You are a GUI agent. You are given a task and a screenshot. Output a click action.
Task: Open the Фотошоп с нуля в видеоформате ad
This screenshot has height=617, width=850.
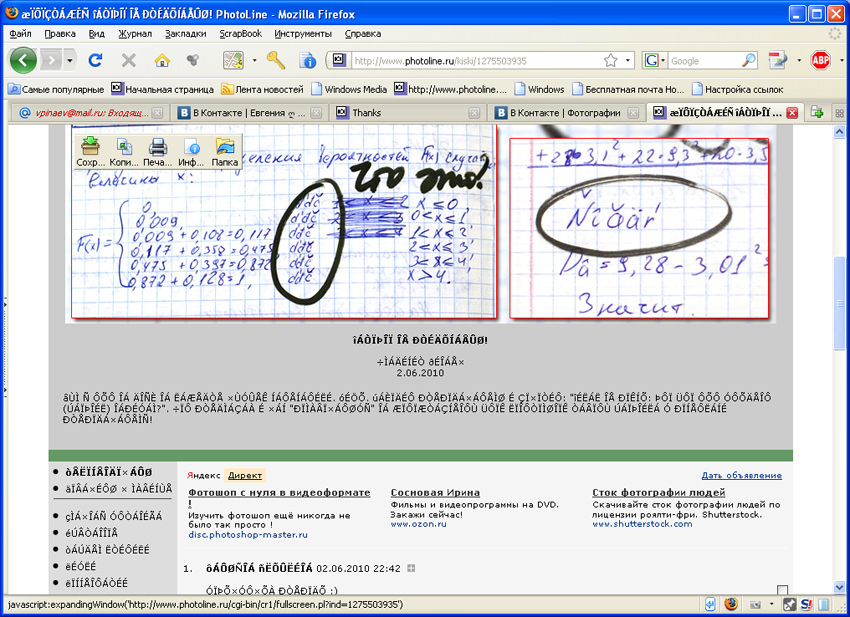279,492
